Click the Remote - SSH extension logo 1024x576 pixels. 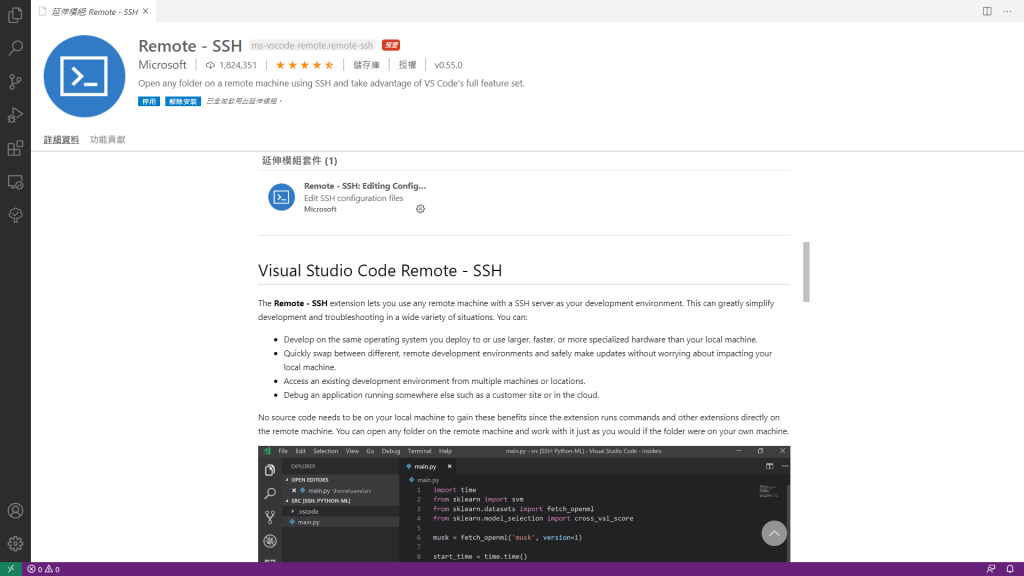click(x=84, y=76)
